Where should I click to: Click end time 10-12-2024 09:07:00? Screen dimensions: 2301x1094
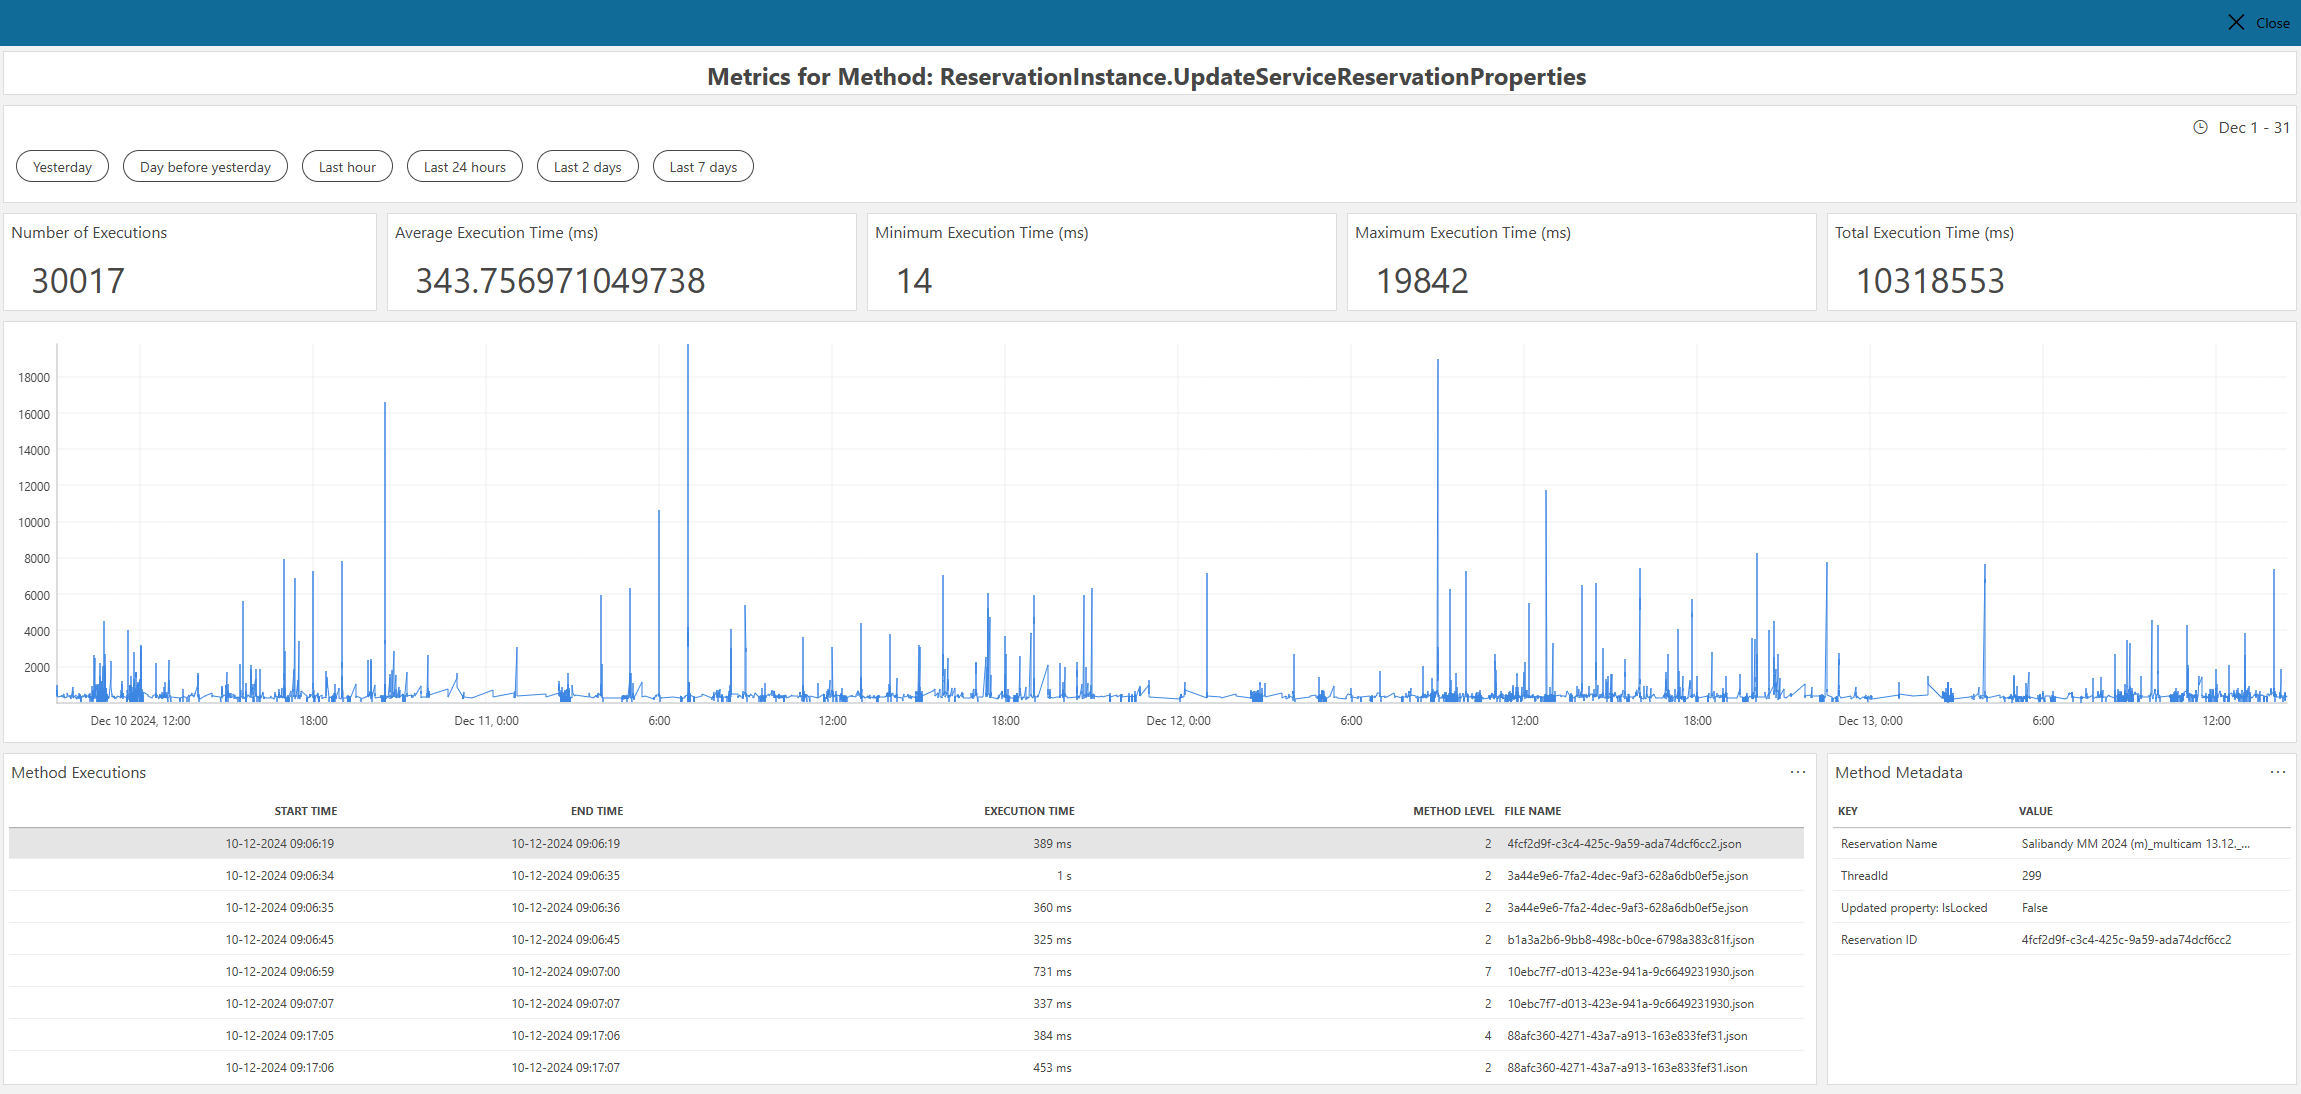(565, 971)
